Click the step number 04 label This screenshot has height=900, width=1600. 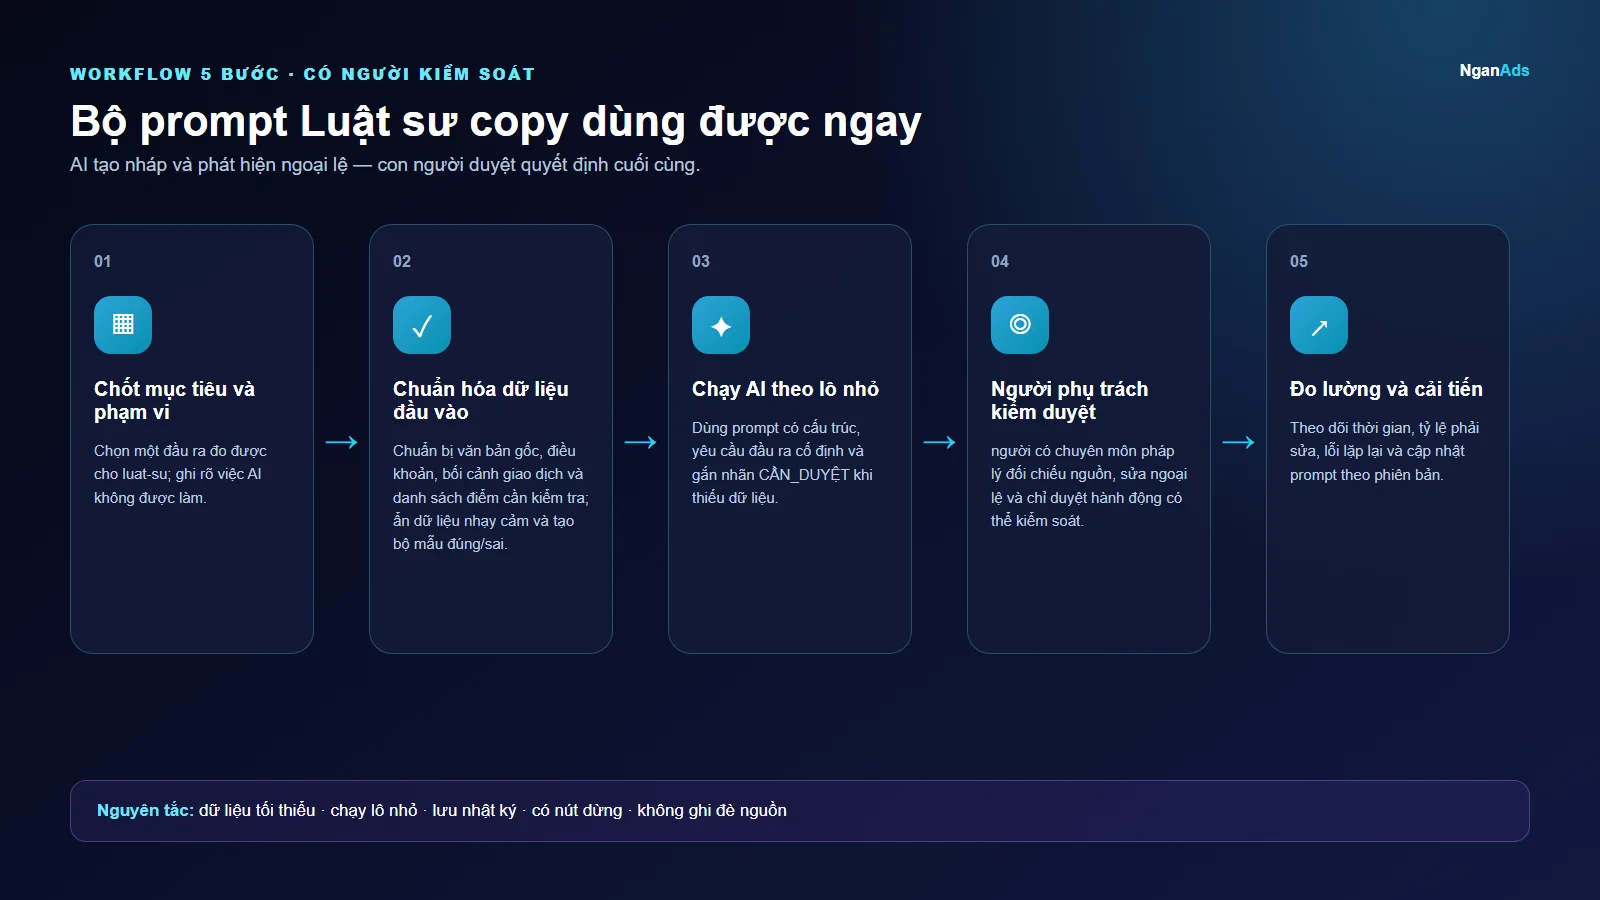click(1000, 261)
